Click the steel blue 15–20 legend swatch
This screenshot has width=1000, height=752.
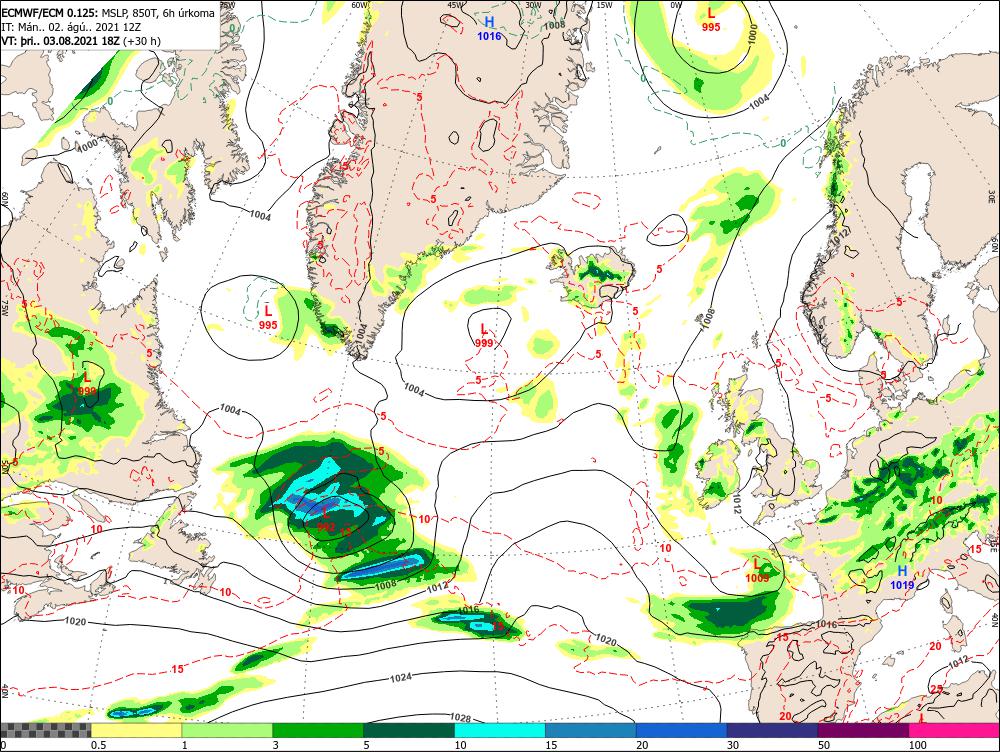click(591, 730)
